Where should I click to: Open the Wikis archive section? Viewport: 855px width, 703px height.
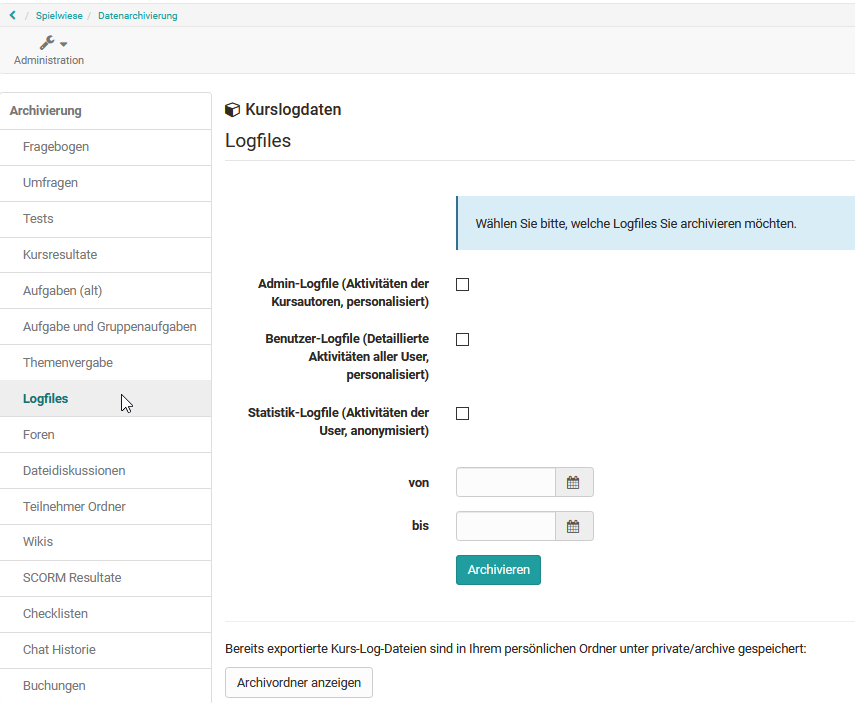pos(39,542)
